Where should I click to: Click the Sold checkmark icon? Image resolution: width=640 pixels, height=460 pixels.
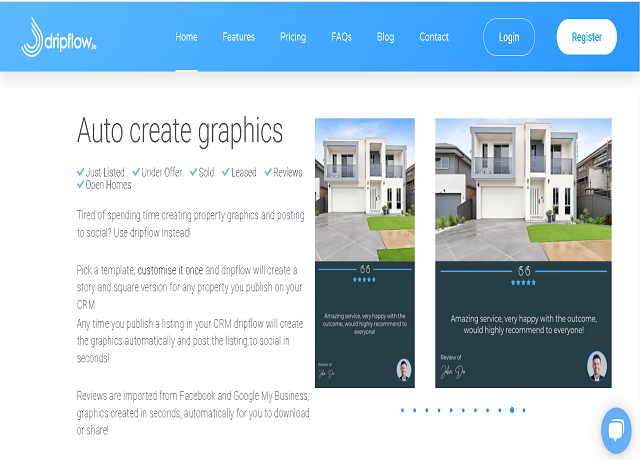click(193, 172)
